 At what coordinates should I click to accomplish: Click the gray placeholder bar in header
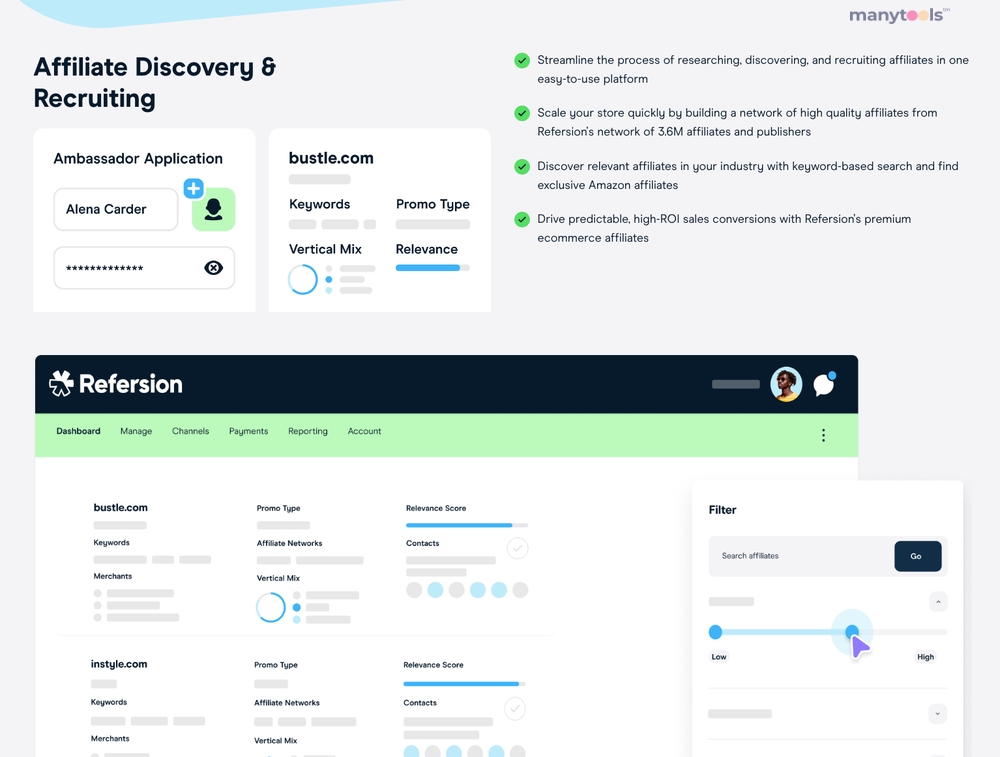coord(735,384)
